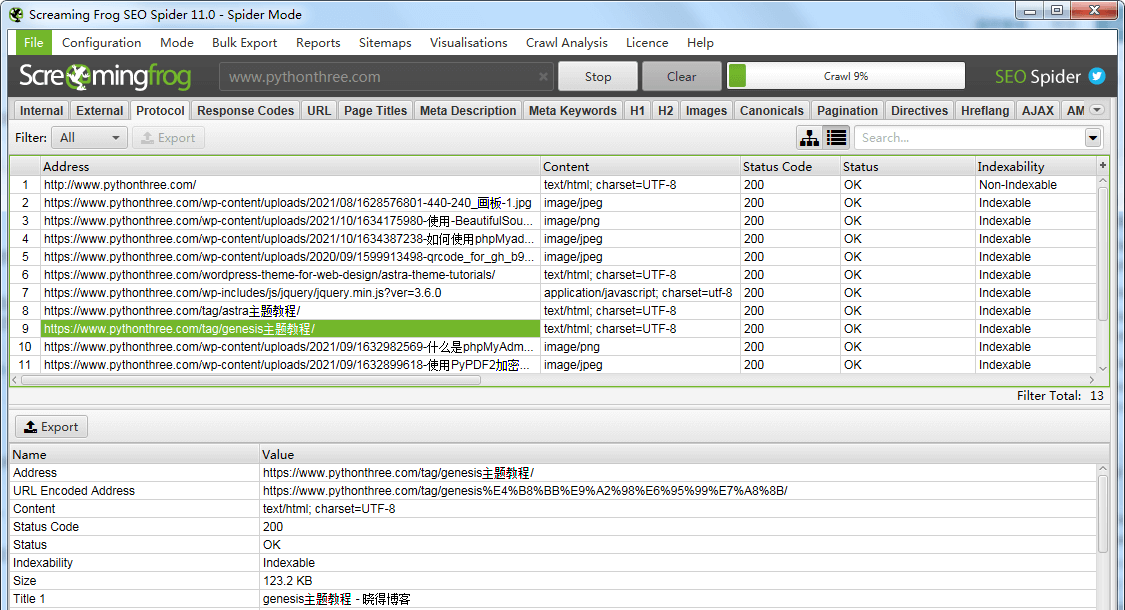The image size is (1125, 610).
Task: Click the Crawl 9% progress bar
Action: pos(846,76)
